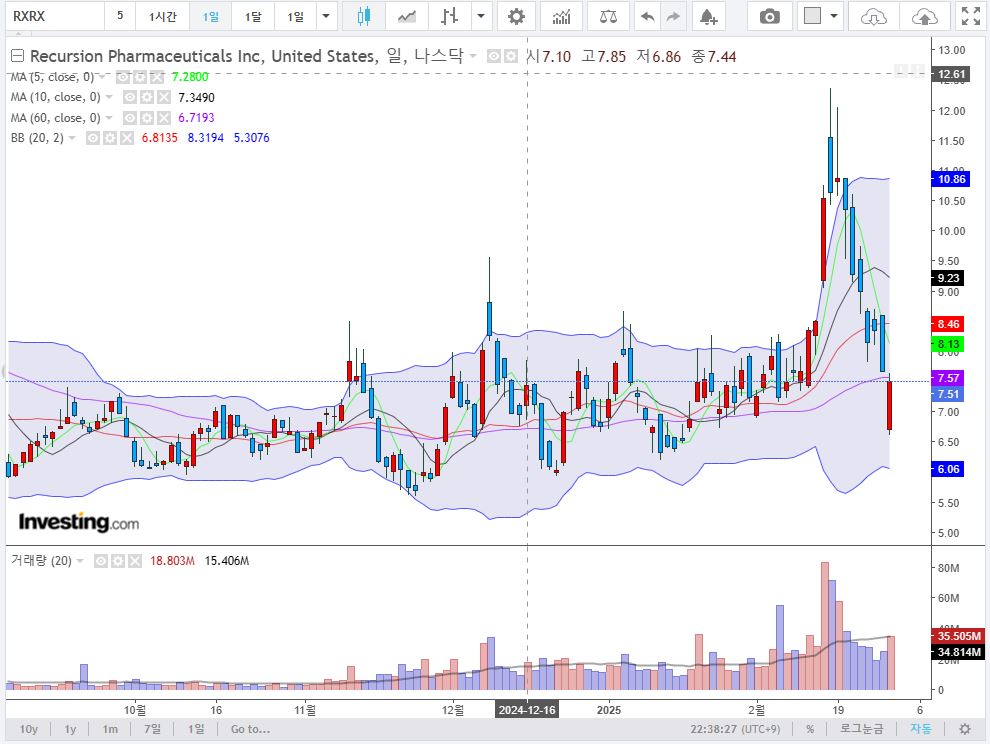Screen dimensions: 990x744
Task: Expand the chart style dropdown arrow
Action: coord(481,16)
